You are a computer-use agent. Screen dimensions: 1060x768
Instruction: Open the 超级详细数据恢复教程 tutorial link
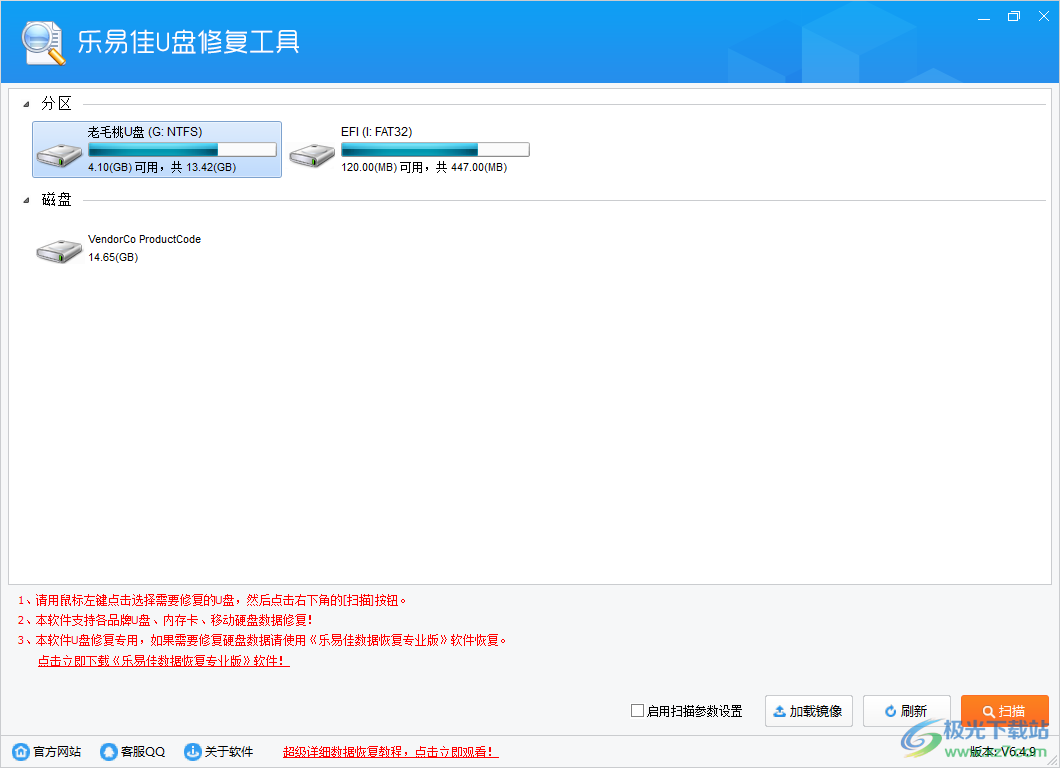click(x=389, y=751)
